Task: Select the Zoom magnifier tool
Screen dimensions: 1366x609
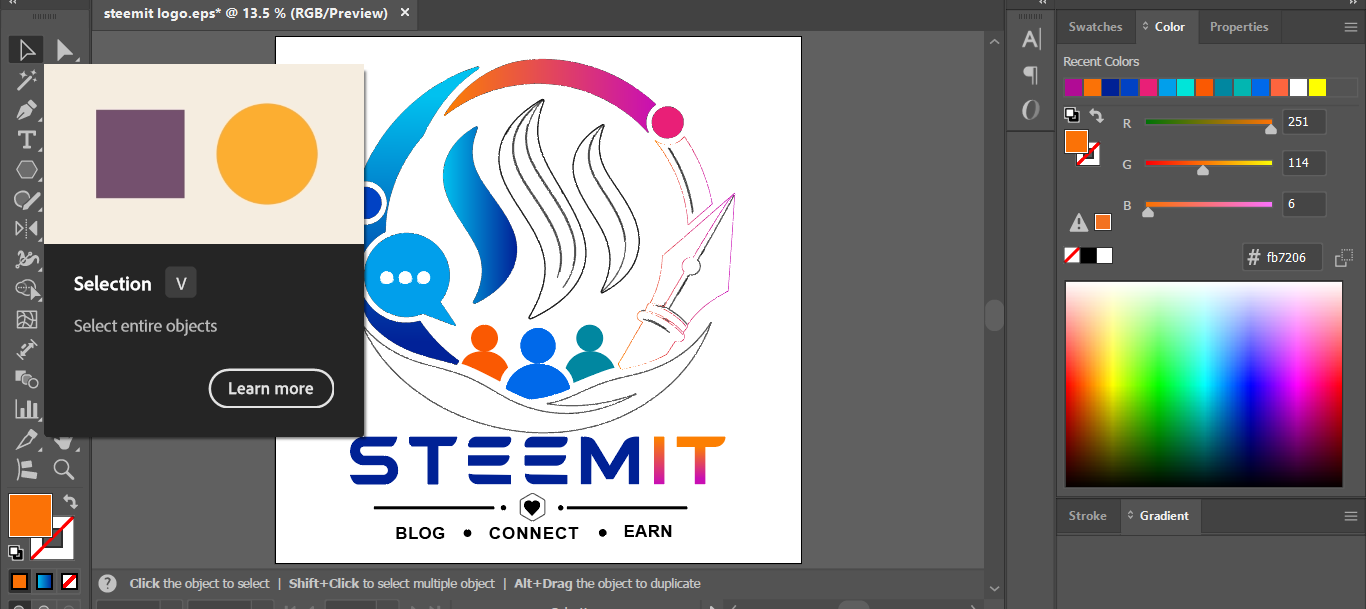Action: [64, 469]
